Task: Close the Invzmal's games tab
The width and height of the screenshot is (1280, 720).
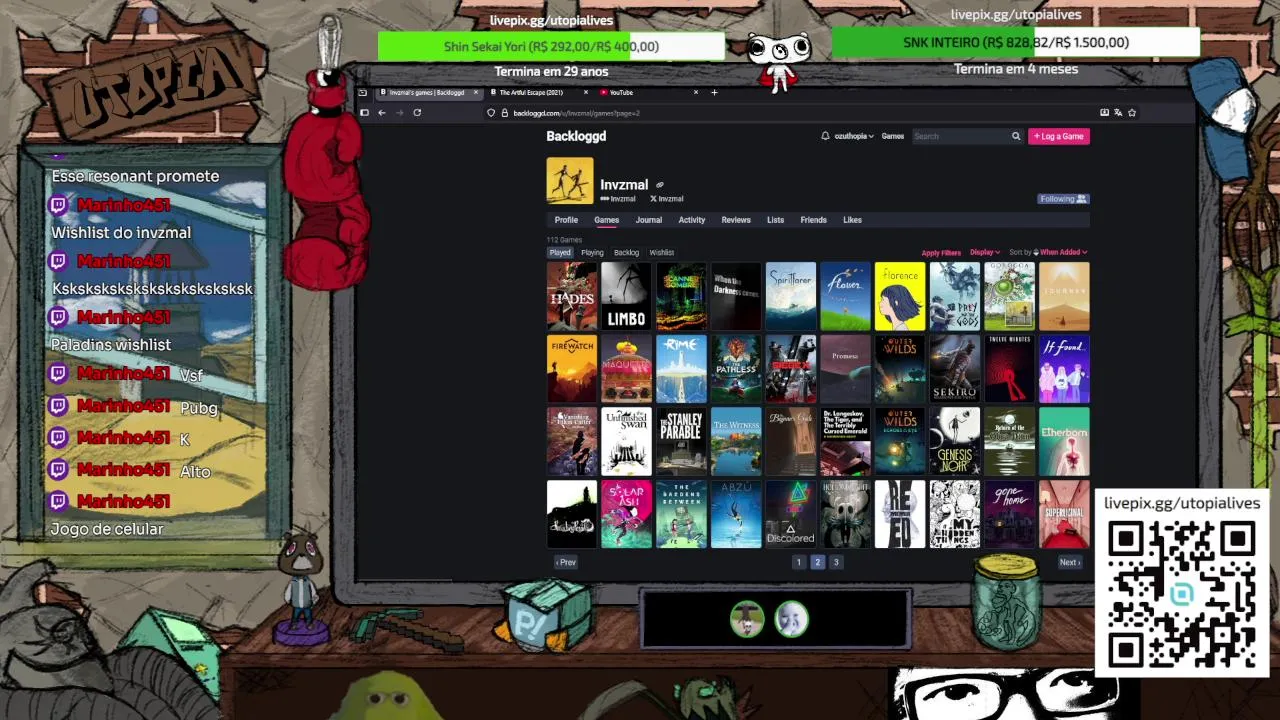Action: point(476,92)
